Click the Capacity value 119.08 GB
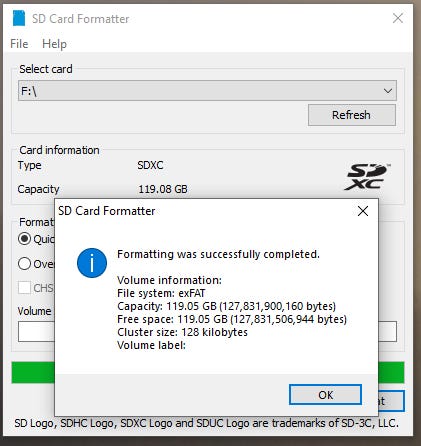This screenshot has height=446, width=421. coord(163,189)
